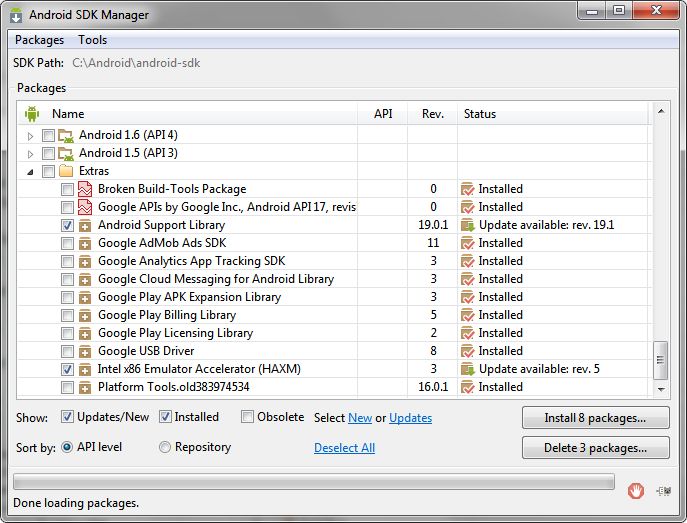
Task: Expand the Android 1.5 (API 3) tree node
Action: pyautogui.click(x=30, y=154)
